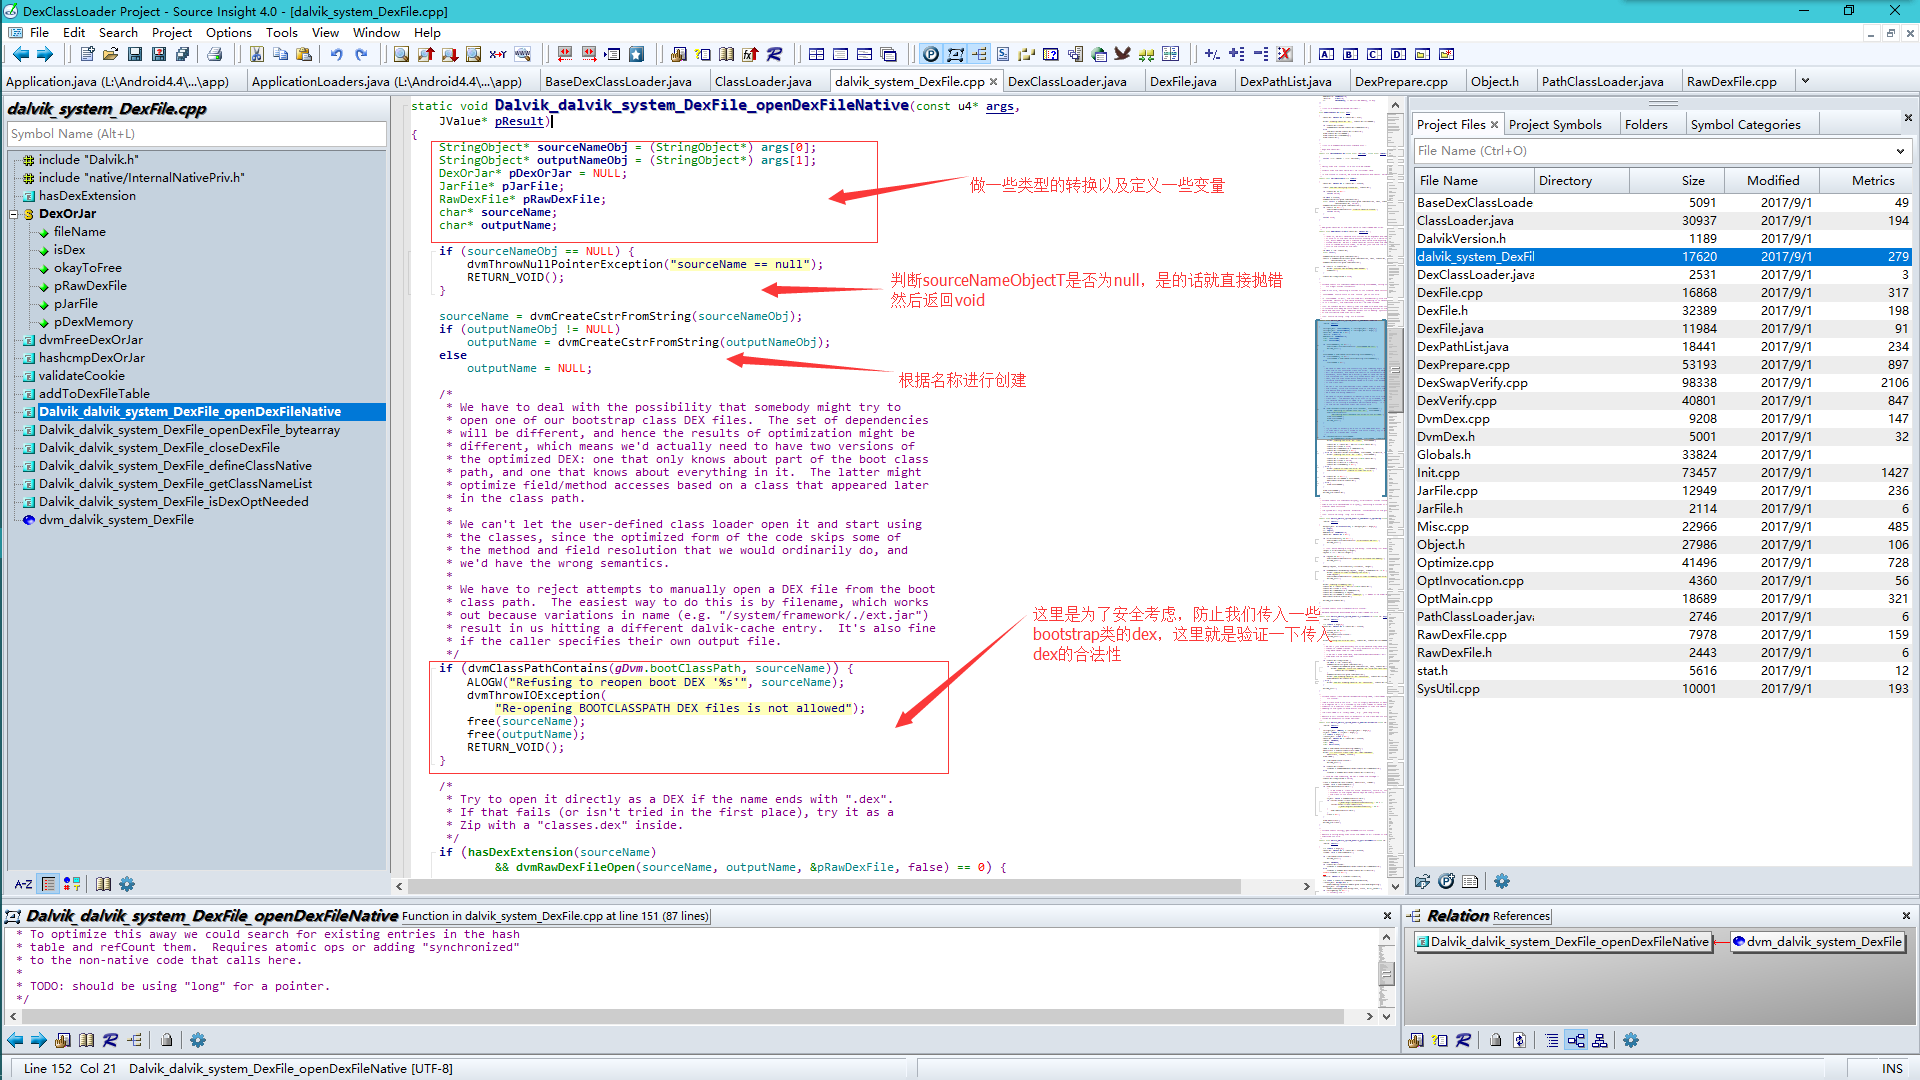Undo the last edit from the toolbar
1920x1080 pixels.
click(x=336, y=55)
